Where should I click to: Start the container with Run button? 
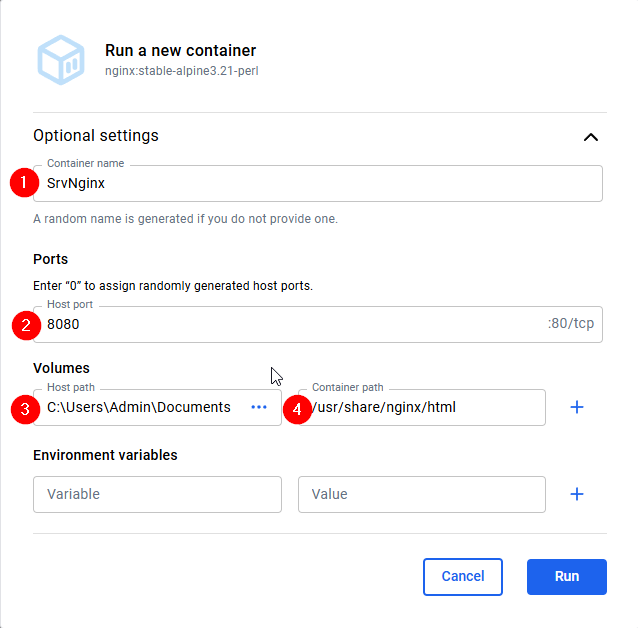click(x=566, y=576)
